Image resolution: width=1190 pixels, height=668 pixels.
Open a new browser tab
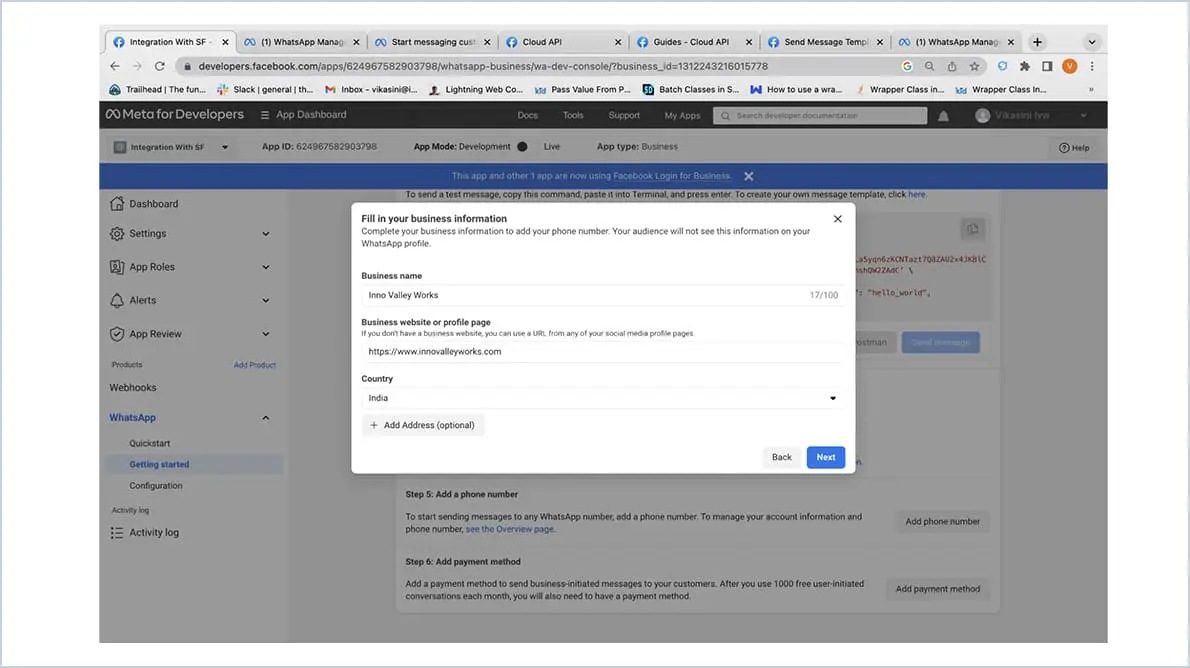1037,42
